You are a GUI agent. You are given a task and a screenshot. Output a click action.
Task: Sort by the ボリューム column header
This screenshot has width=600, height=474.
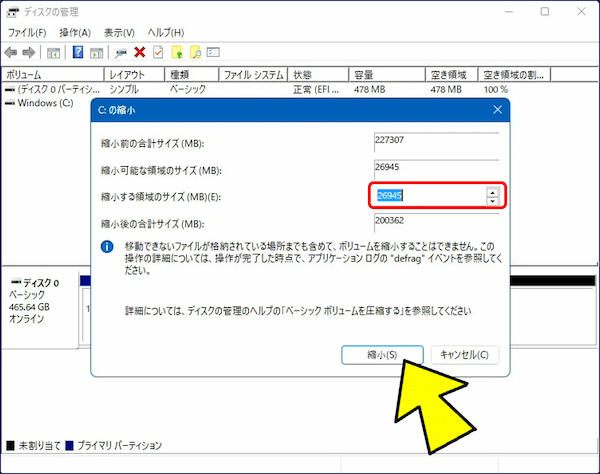click(x=53, y=75)
